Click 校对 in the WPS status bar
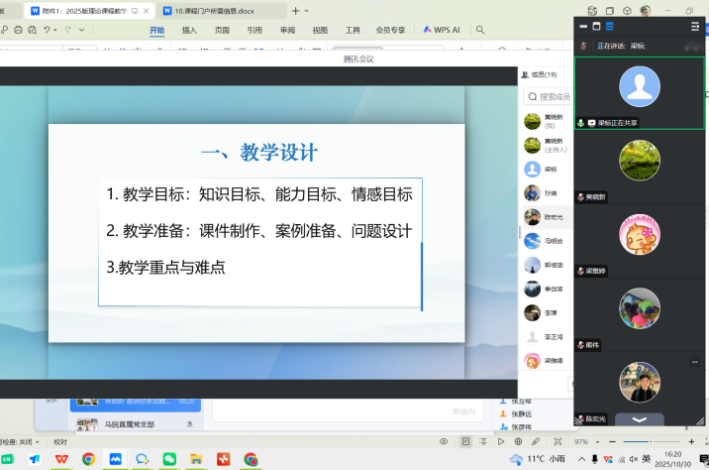The height and width of the screenshot is (470, 709). [60, 442]
